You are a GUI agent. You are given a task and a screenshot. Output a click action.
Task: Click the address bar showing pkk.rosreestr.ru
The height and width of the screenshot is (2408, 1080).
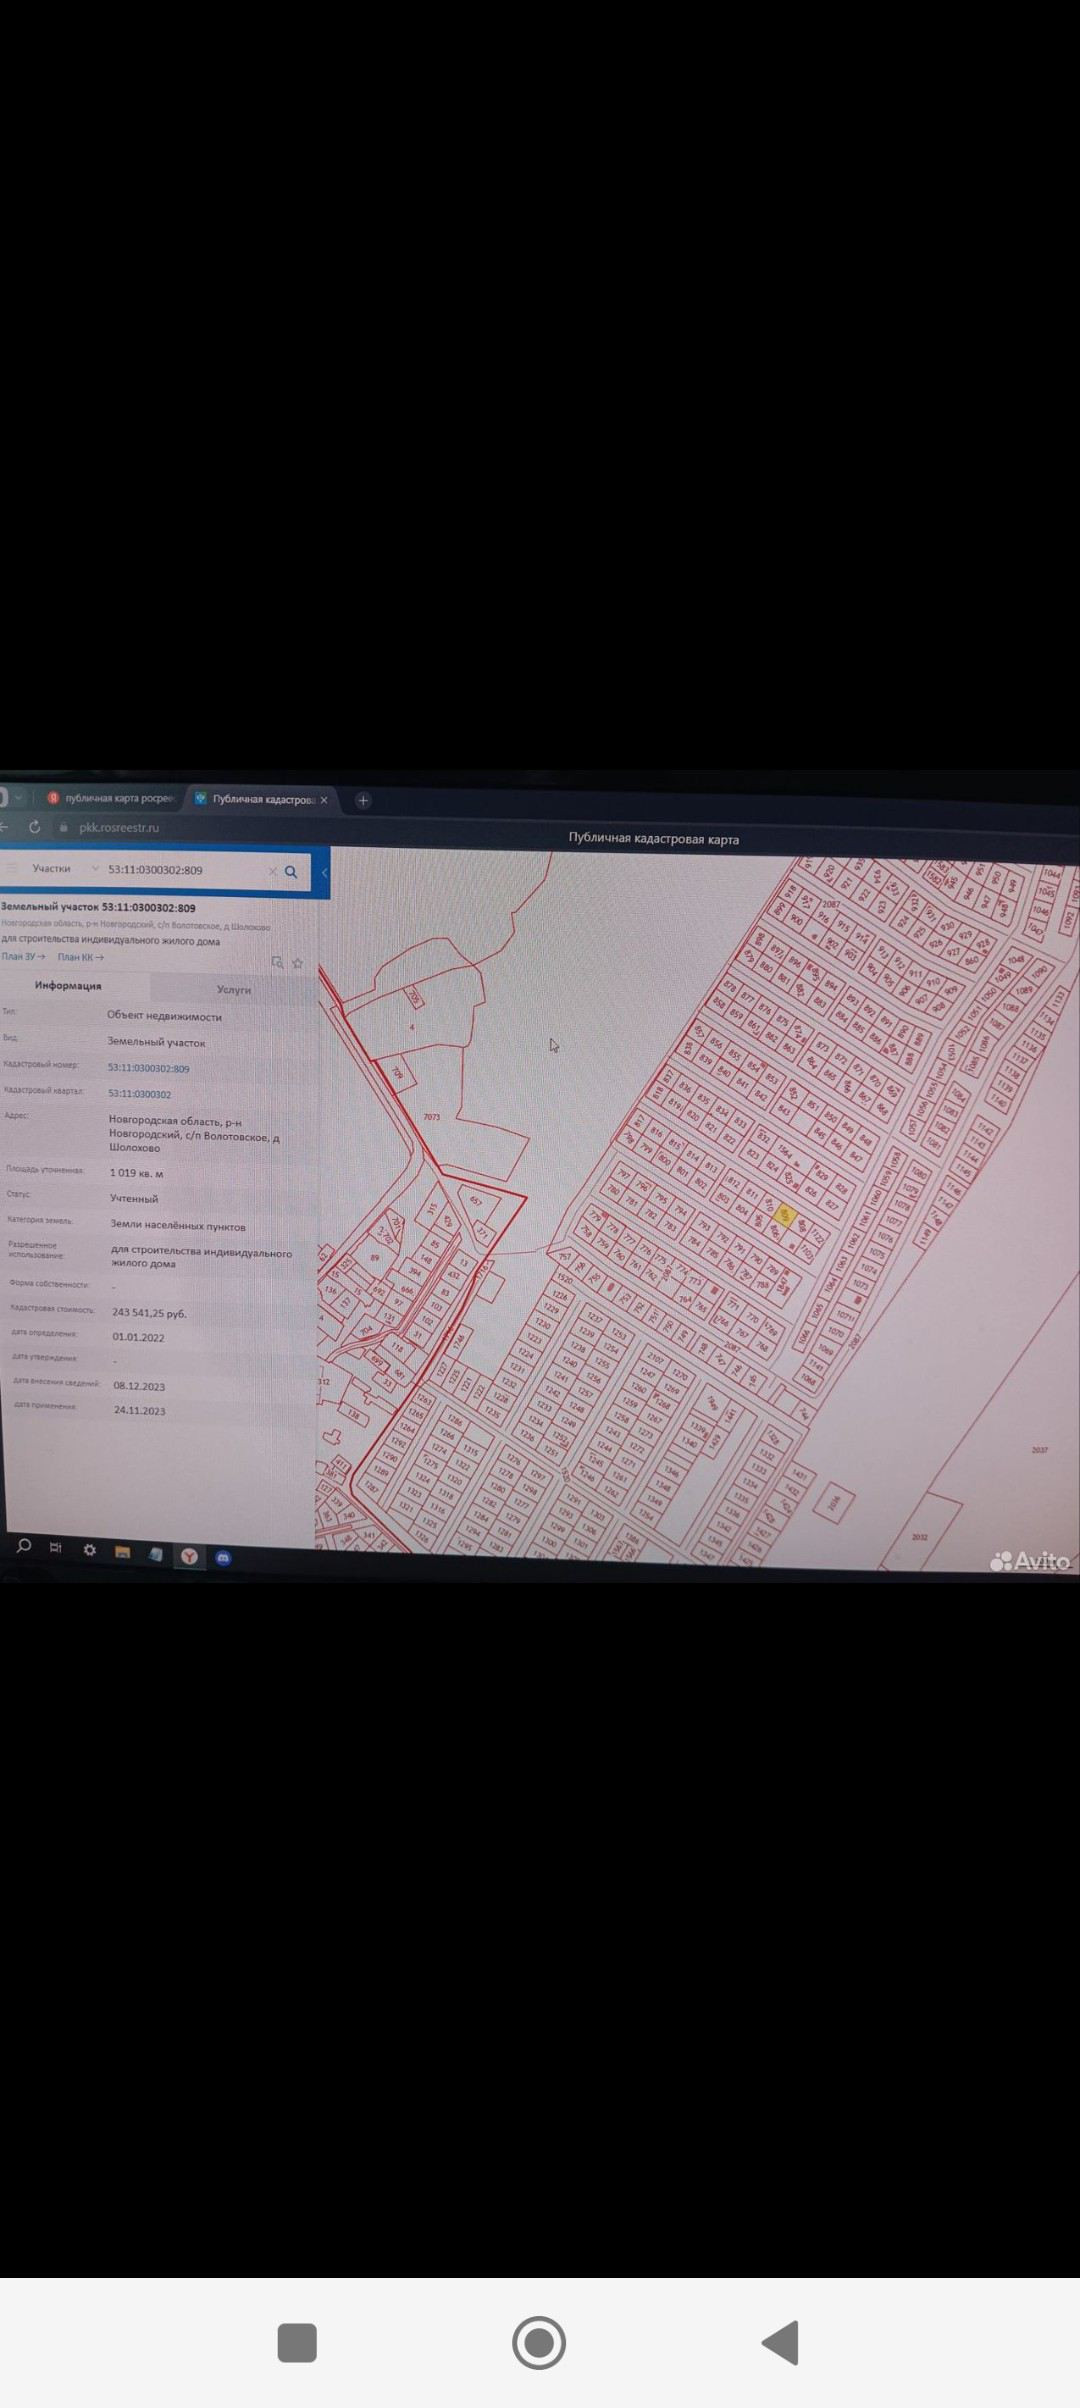pos(119,828)
